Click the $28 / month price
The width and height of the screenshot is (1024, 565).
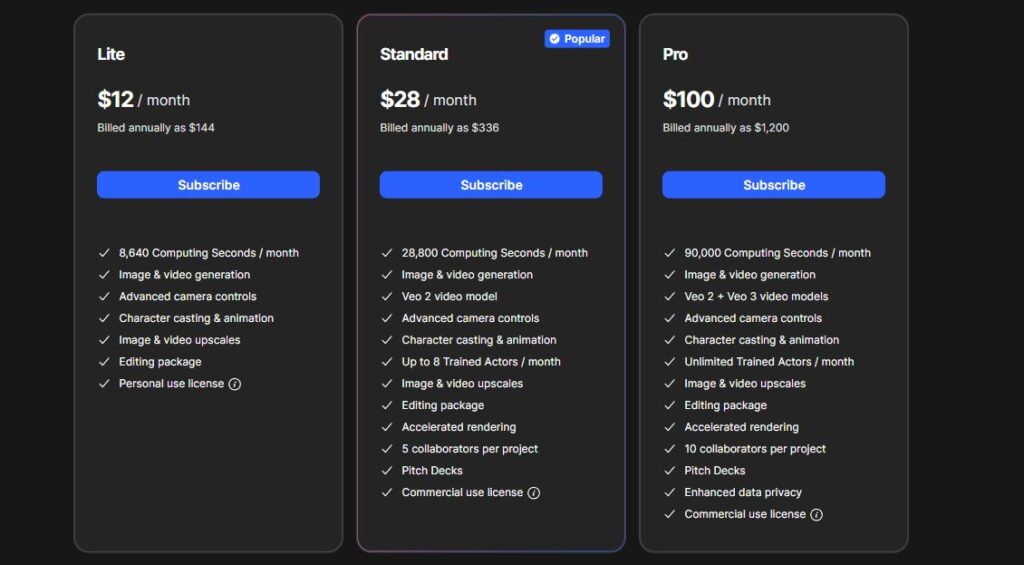click(428, 100)
